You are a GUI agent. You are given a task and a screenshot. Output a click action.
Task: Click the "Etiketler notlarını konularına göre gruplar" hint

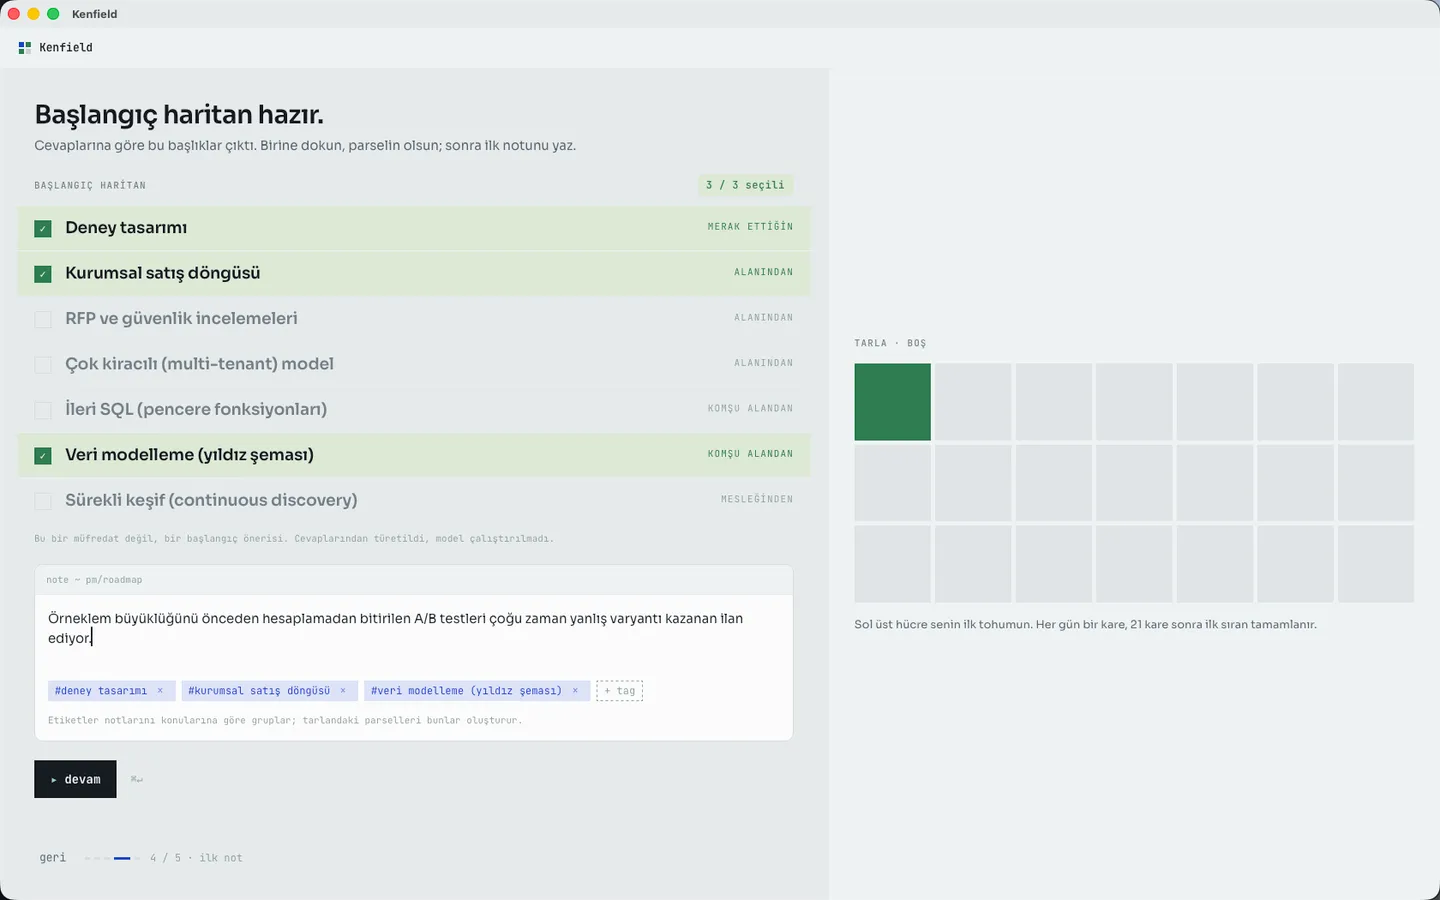point(285,720)
